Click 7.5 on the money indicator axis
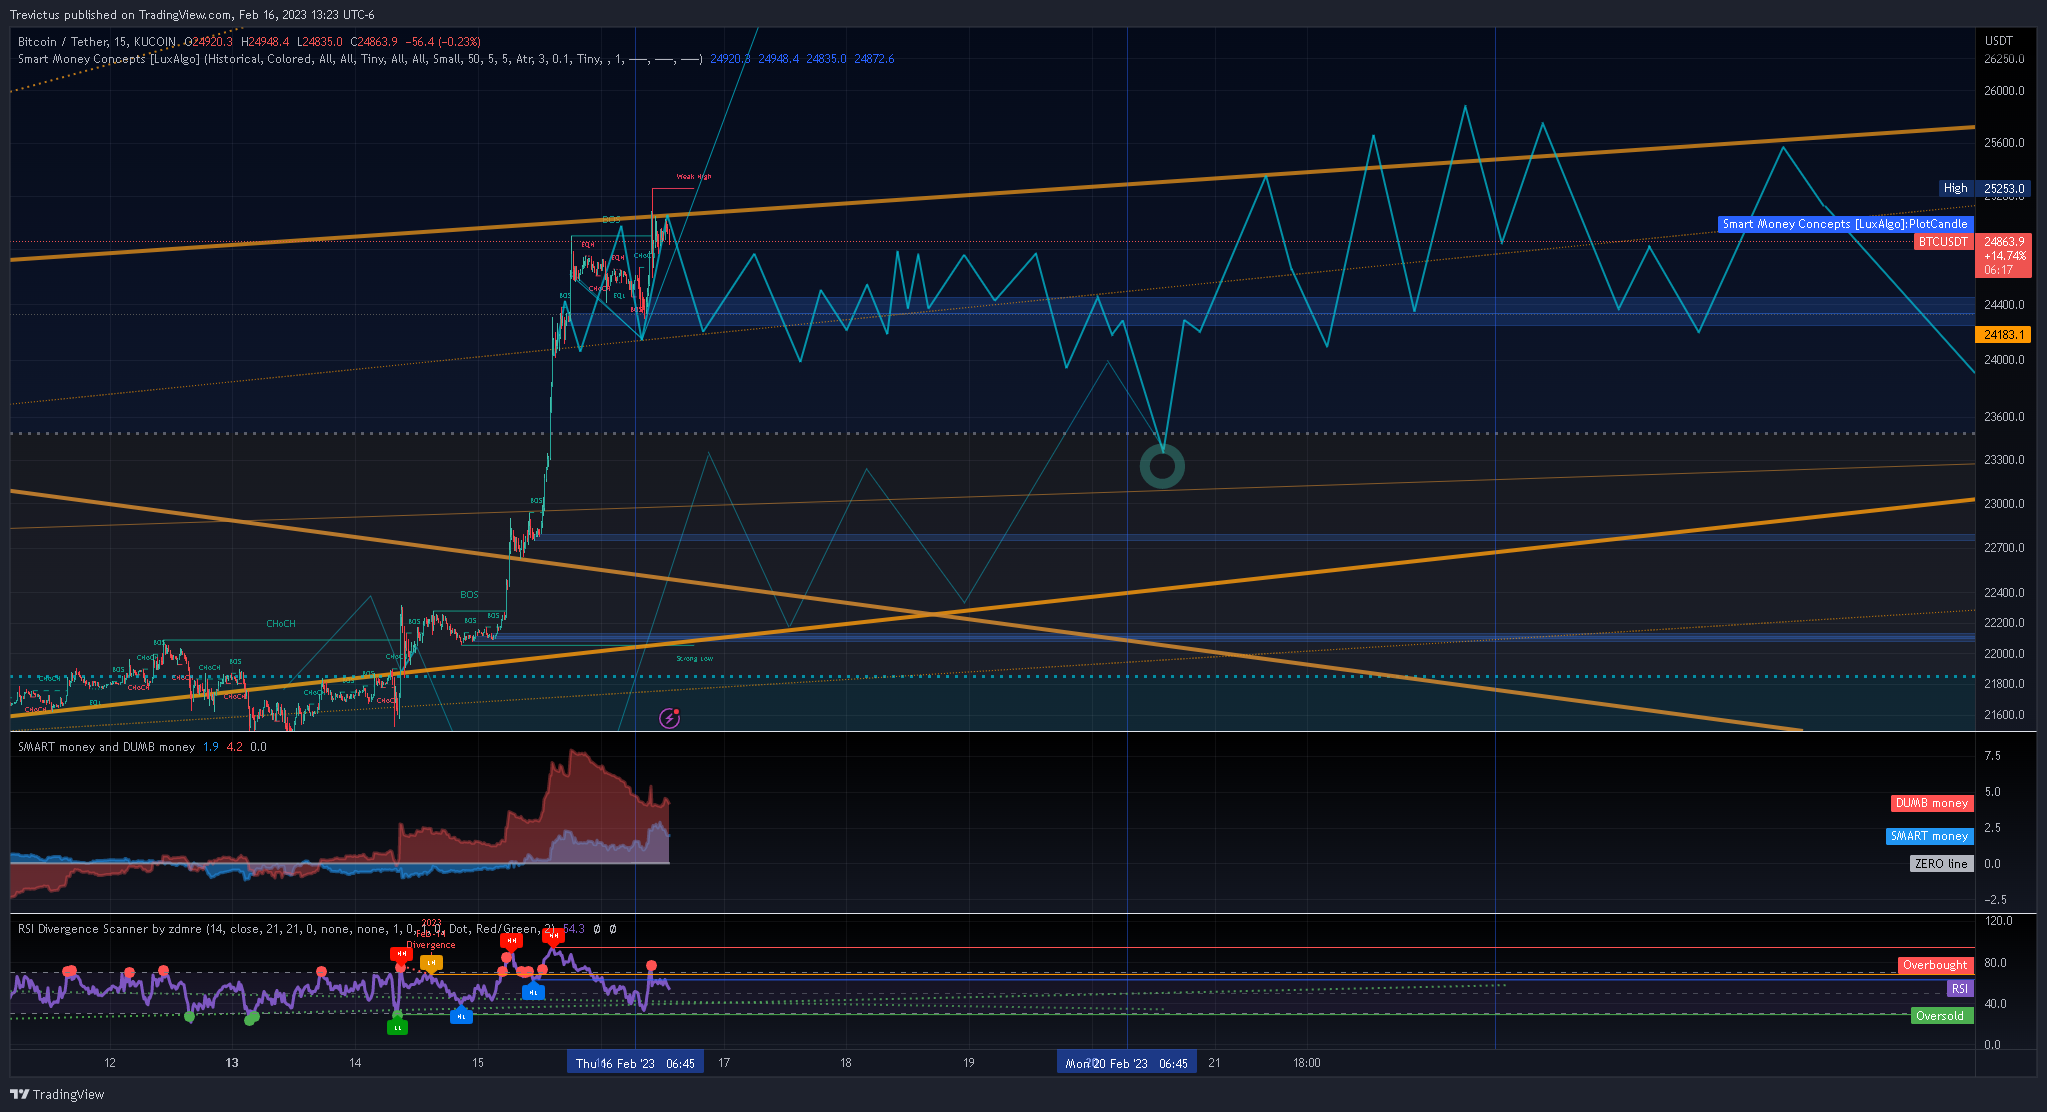Image resolution: width=2047 pixels, height=1112 pixels. tap(1992, 756)
